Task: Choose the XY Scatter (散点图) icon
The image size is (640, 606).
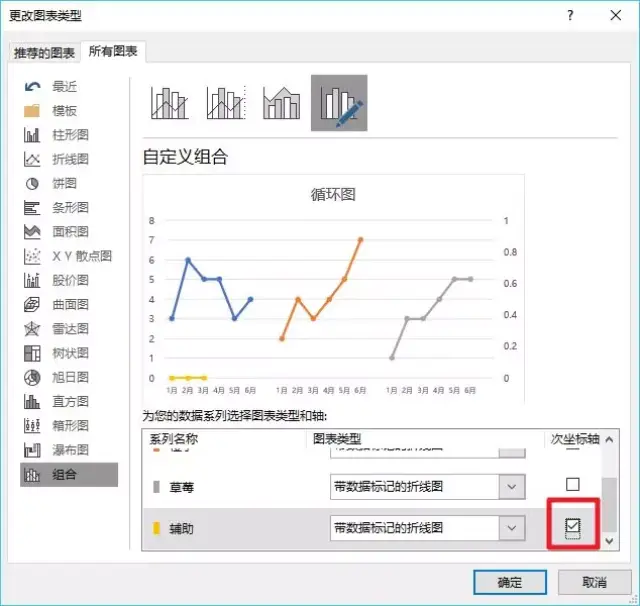Action: click(x=32, y=256)
